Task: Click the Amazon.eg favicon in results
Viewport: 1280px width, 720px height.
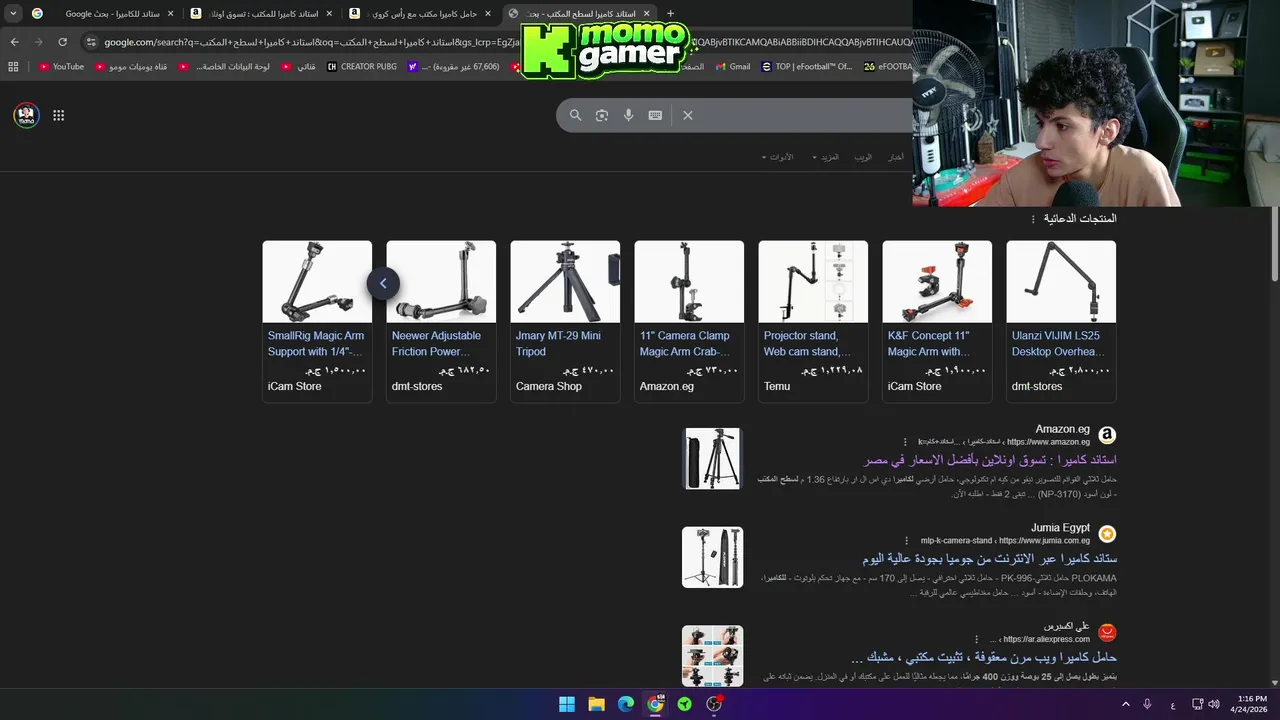Action: point(1107,435)
